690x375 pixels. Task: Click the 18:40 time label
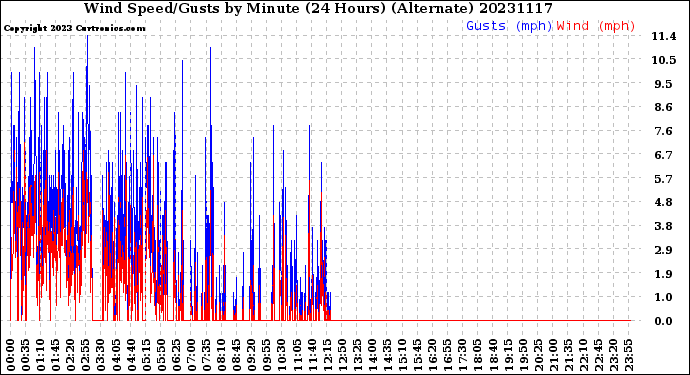point(492,356)
